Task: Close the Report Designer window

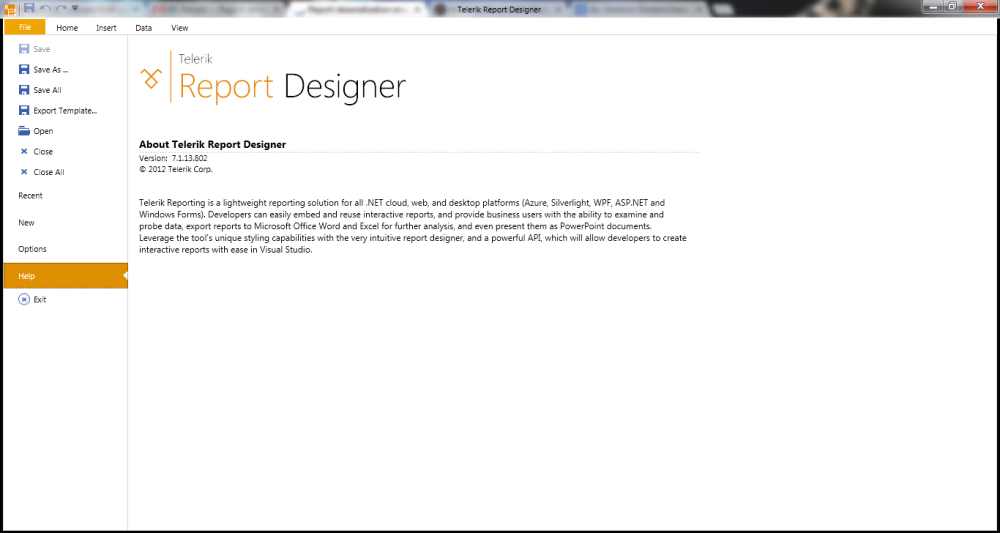Action: pos(981,6)
